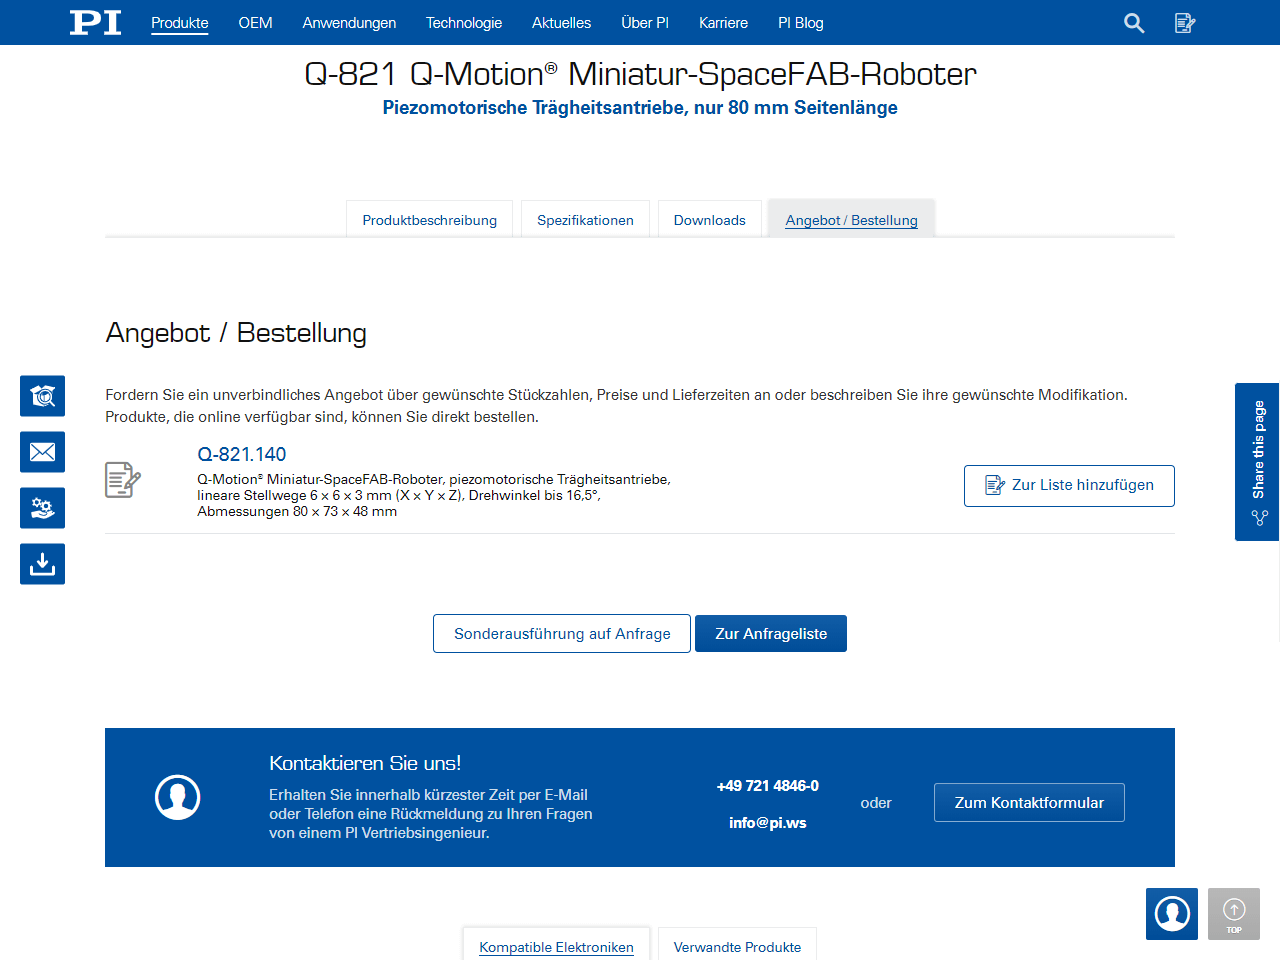This screenshot has height=960, width=1280.
Task: Open the Karriere menu
Action: coord(723,23)
